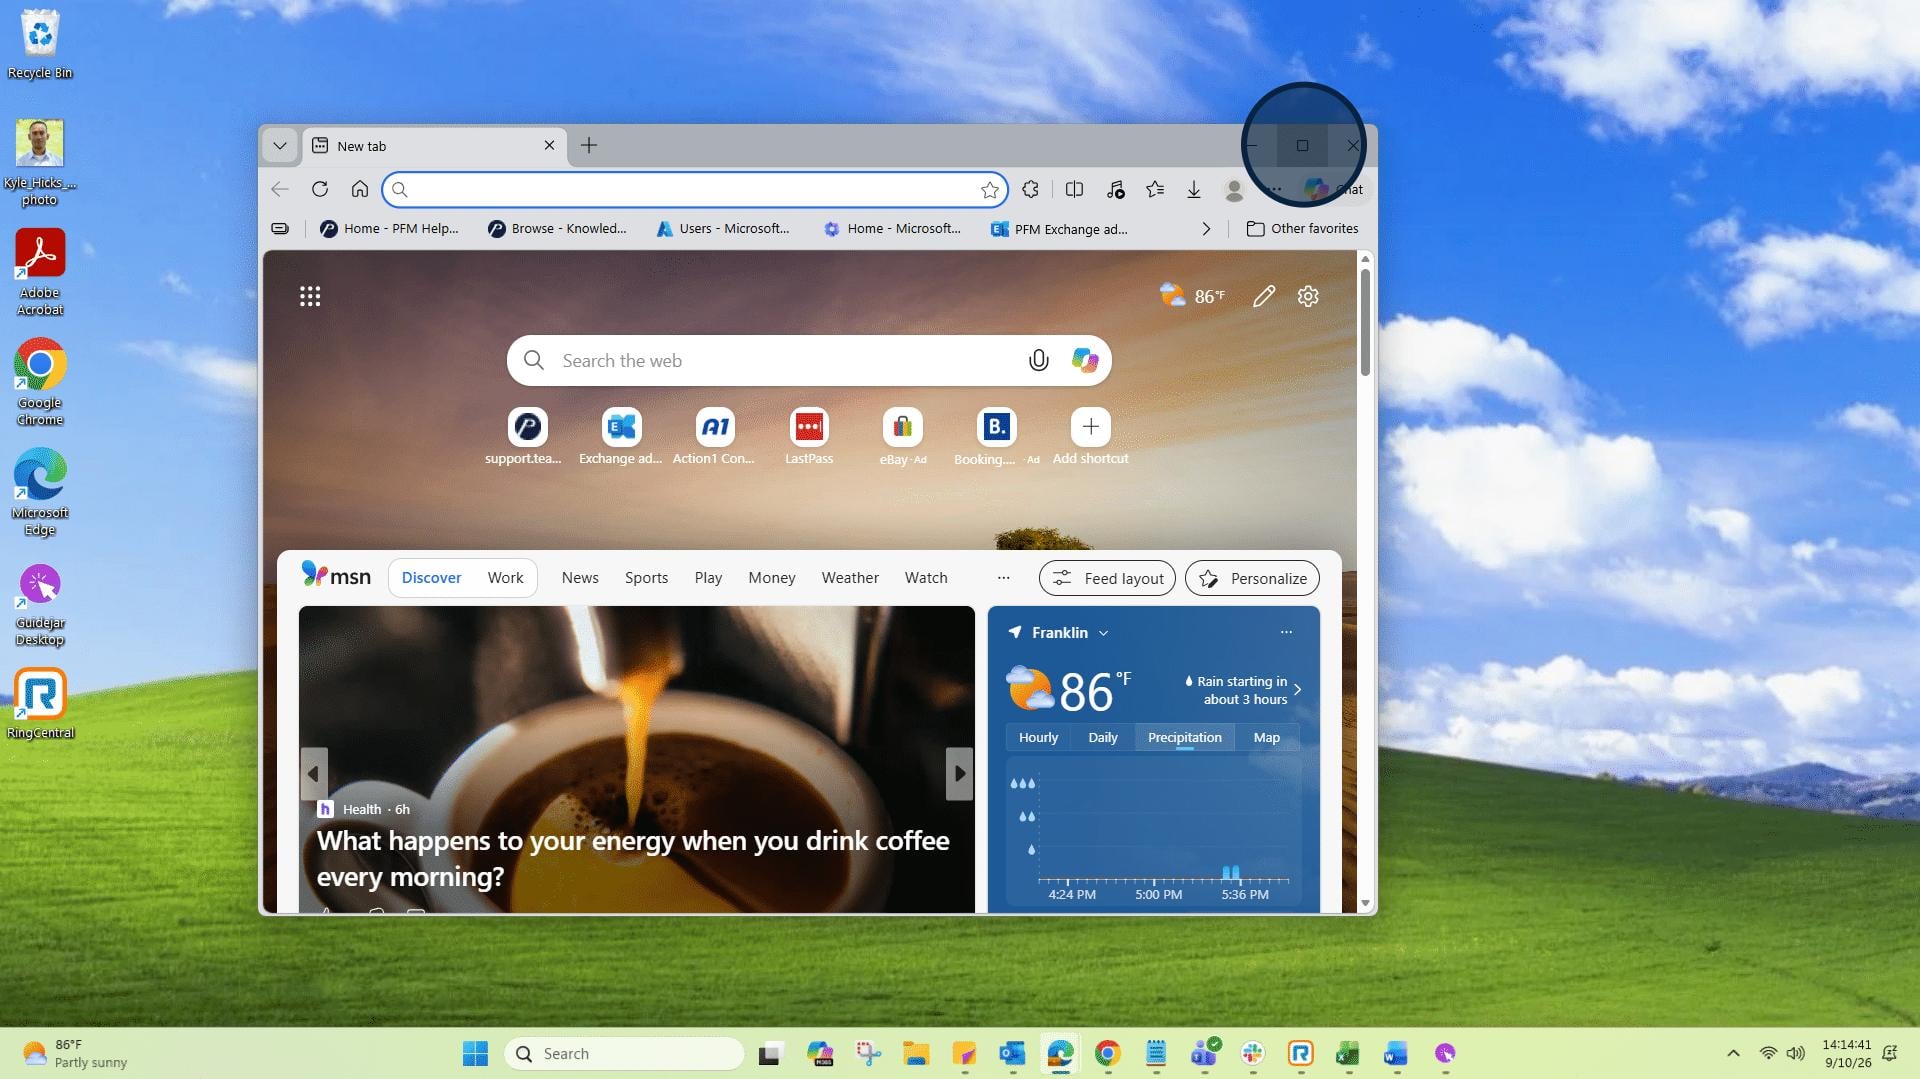Image resolution: width=1920 pixels, height=1079 pixels.
Task: Switch the feed to Work
Action: (x=505, y=578)
